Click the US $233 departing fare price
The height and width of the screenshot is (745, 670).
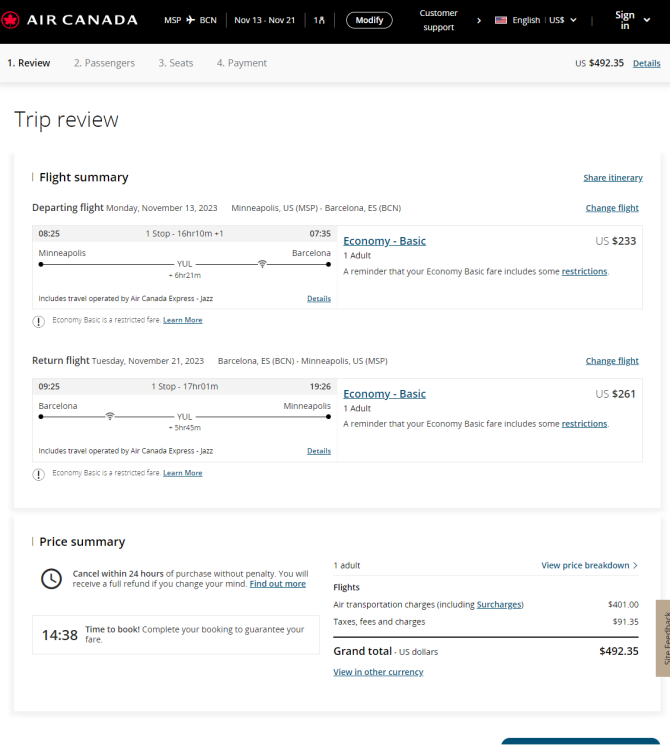pyautogui.click(x=615, y=241)
